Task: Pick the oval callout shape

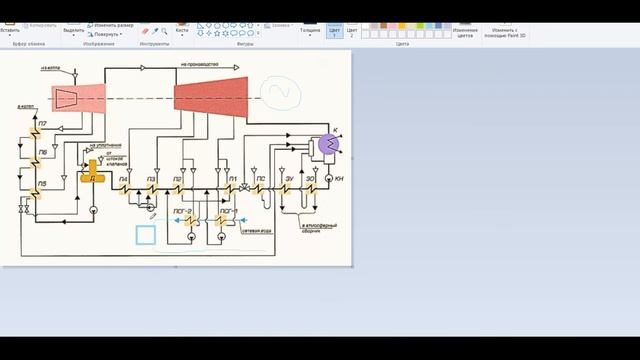Action: pos(242,33)
